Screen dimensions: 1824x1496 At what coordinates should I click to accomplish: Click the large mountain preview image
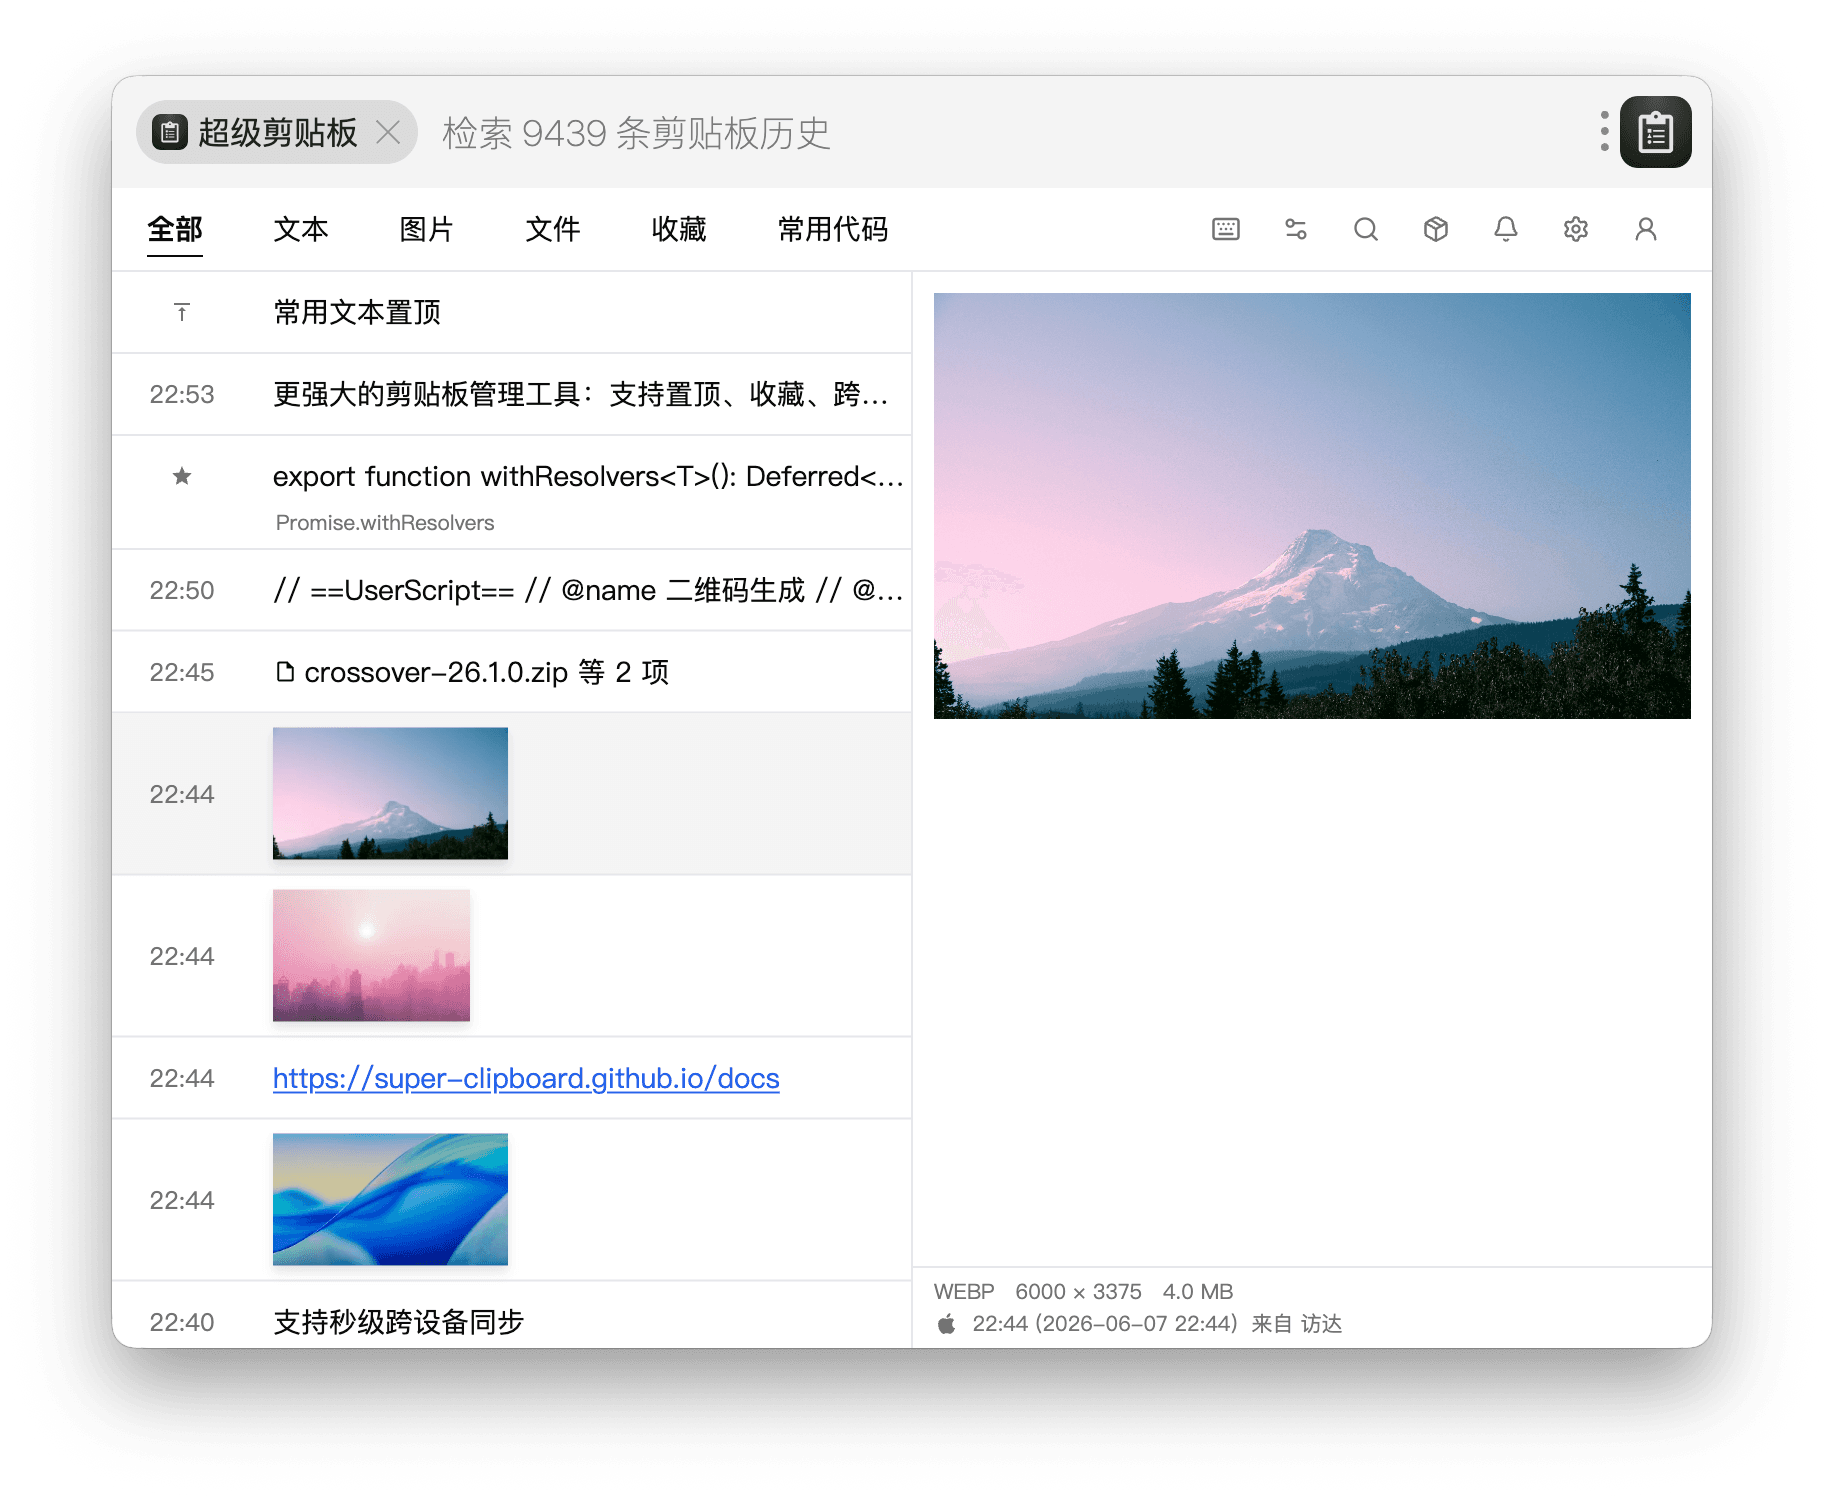(1312, 505)
